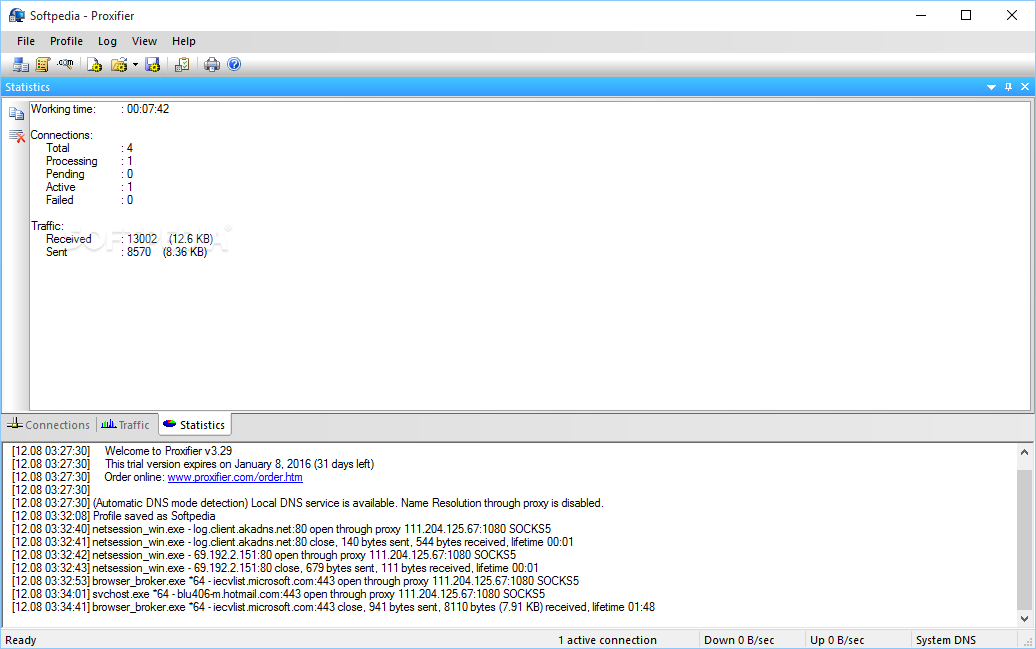The height and width of the screenshot is (649, 1036).
Task: Open the View menu
Action: click(x=144, y=41)
